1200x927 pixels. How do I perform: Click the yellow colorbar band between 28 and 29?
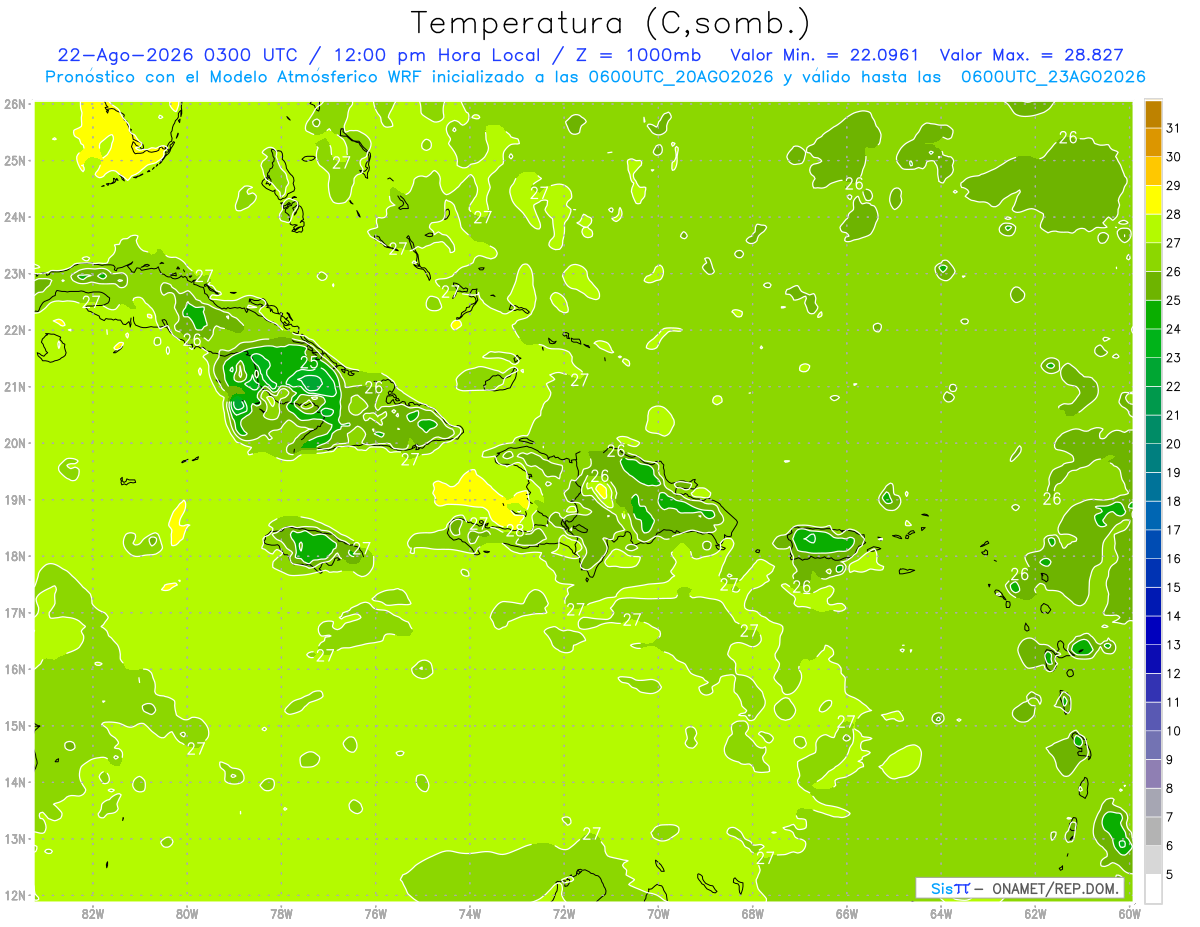(1153, 200)
